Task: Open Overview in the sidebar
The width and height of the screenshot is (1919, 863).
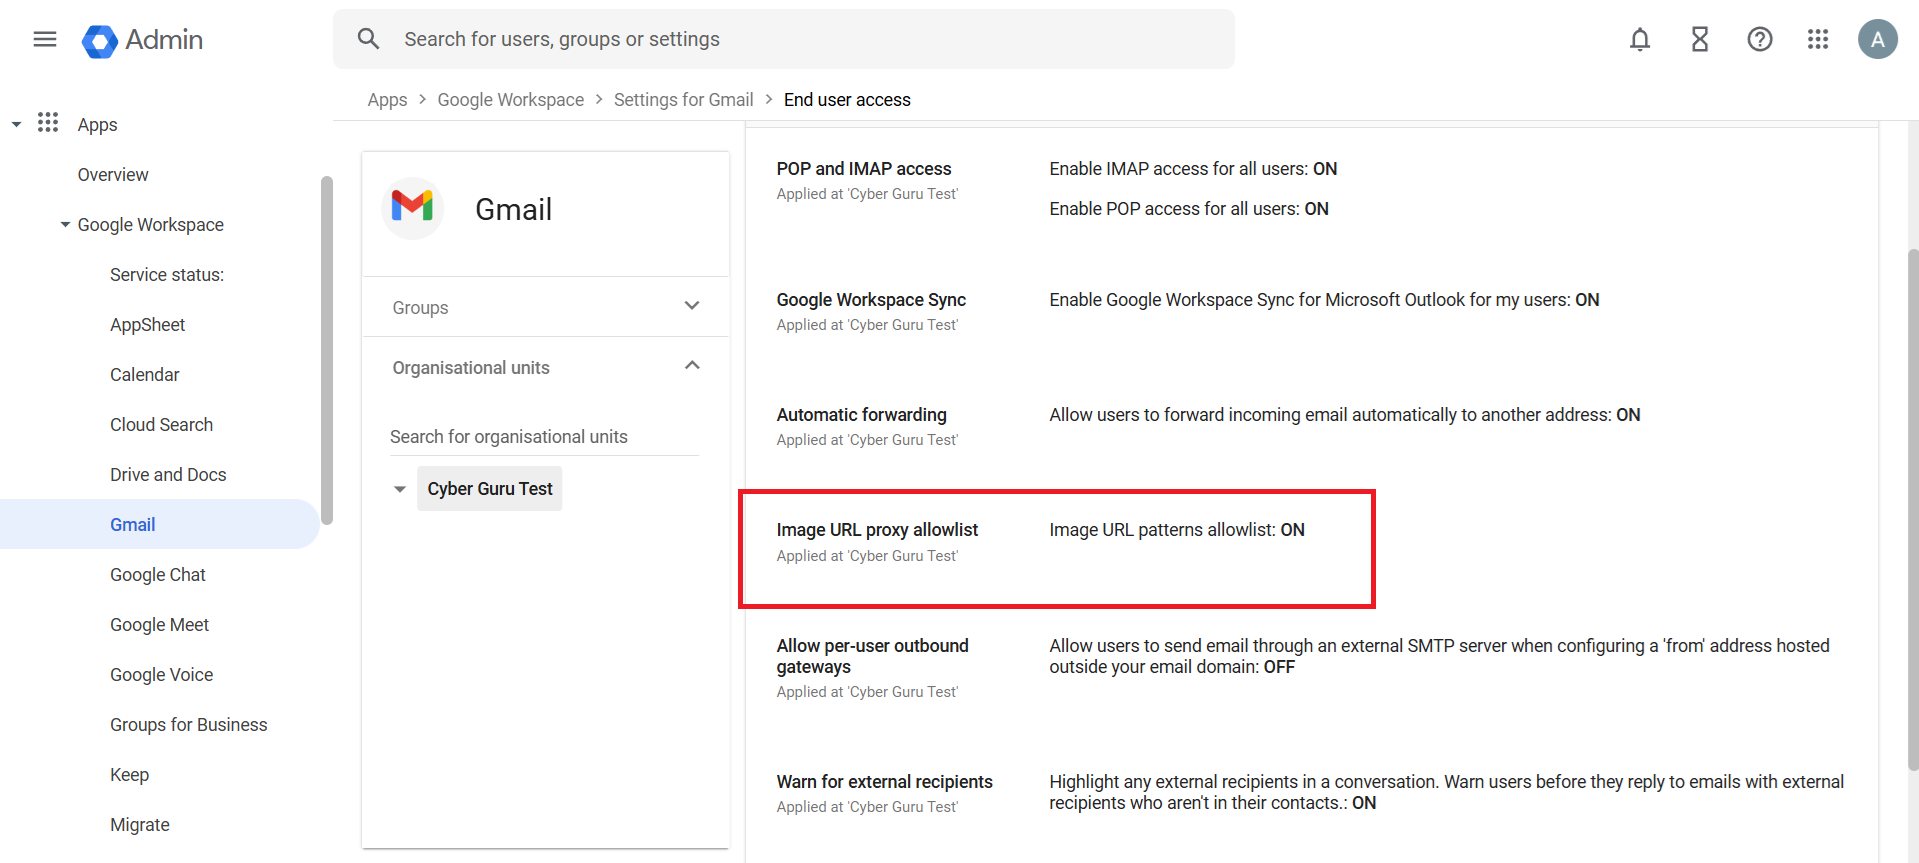Action: [113, 175]
